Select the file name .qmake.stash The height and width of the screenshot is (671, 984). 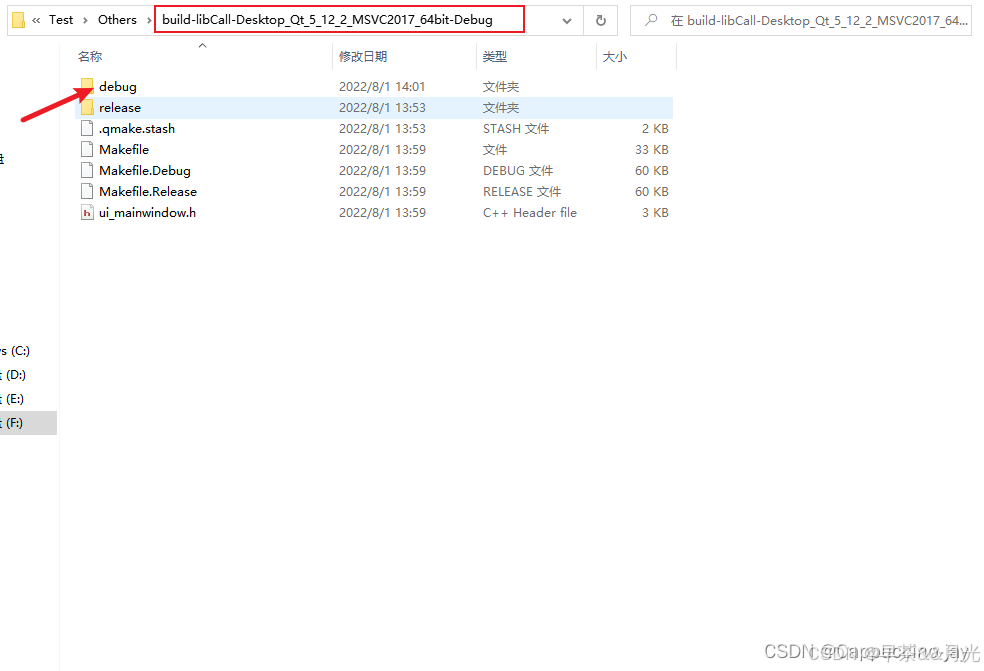tap(137, 129)
